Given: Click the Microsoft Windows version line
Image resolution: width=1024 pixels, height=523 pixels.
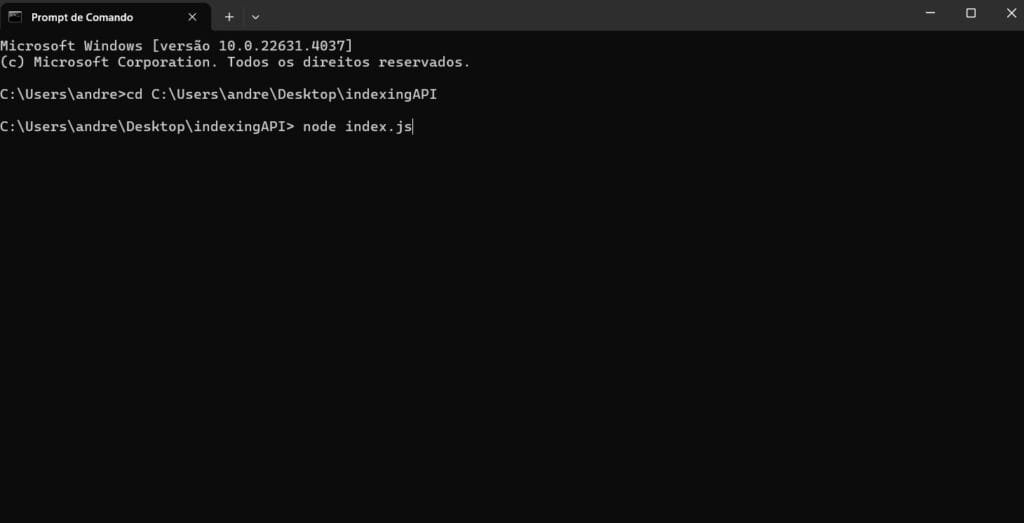Looking at the screenshot, I should [x=176, y=46].
